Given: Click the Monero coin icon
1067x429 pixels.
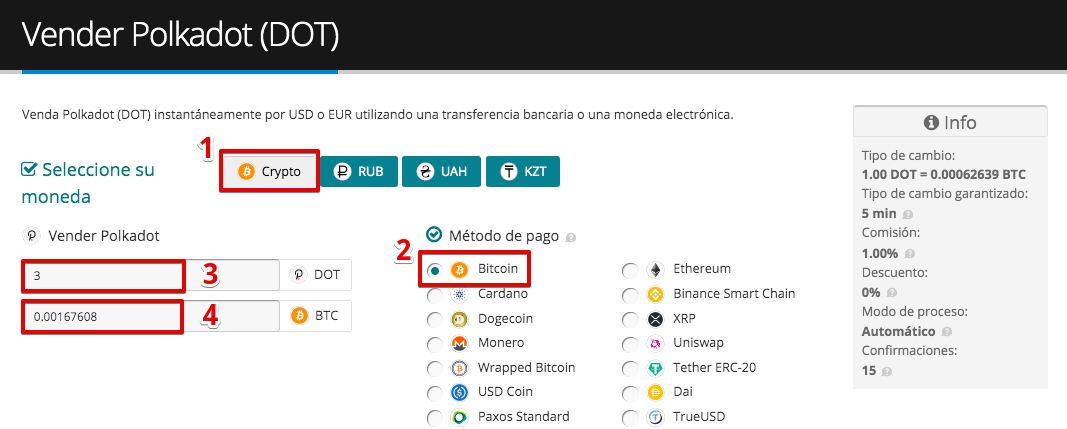Looking at the screenshot, I should pos(459,343).
